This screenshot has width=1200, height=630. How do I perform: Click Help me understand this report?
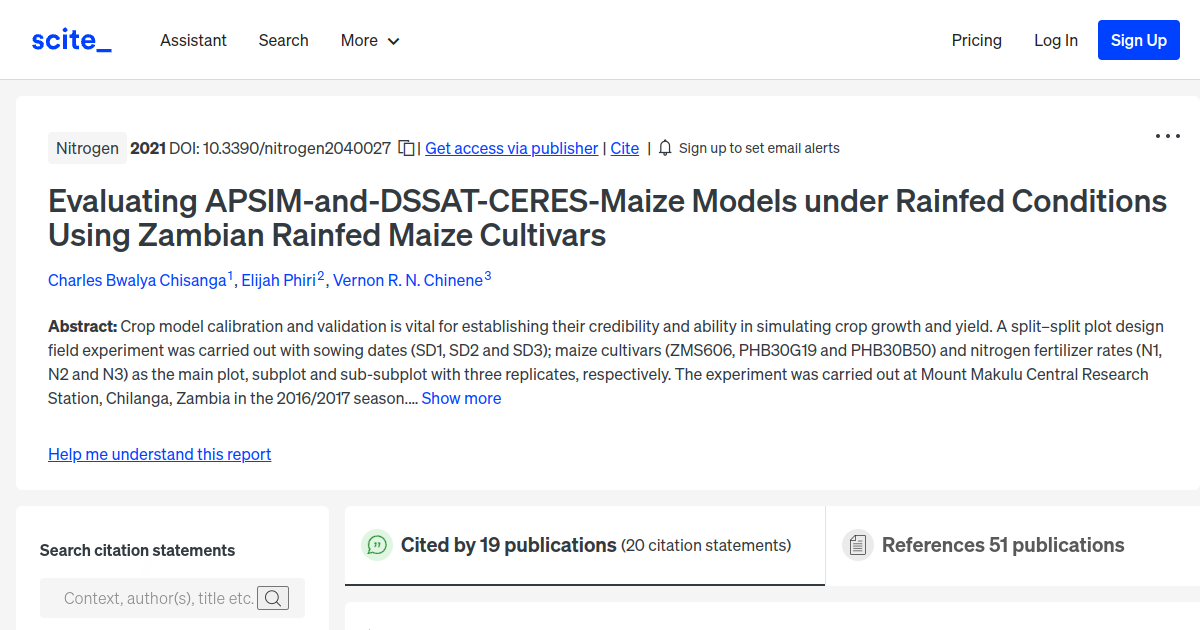[x=159, y=454]
